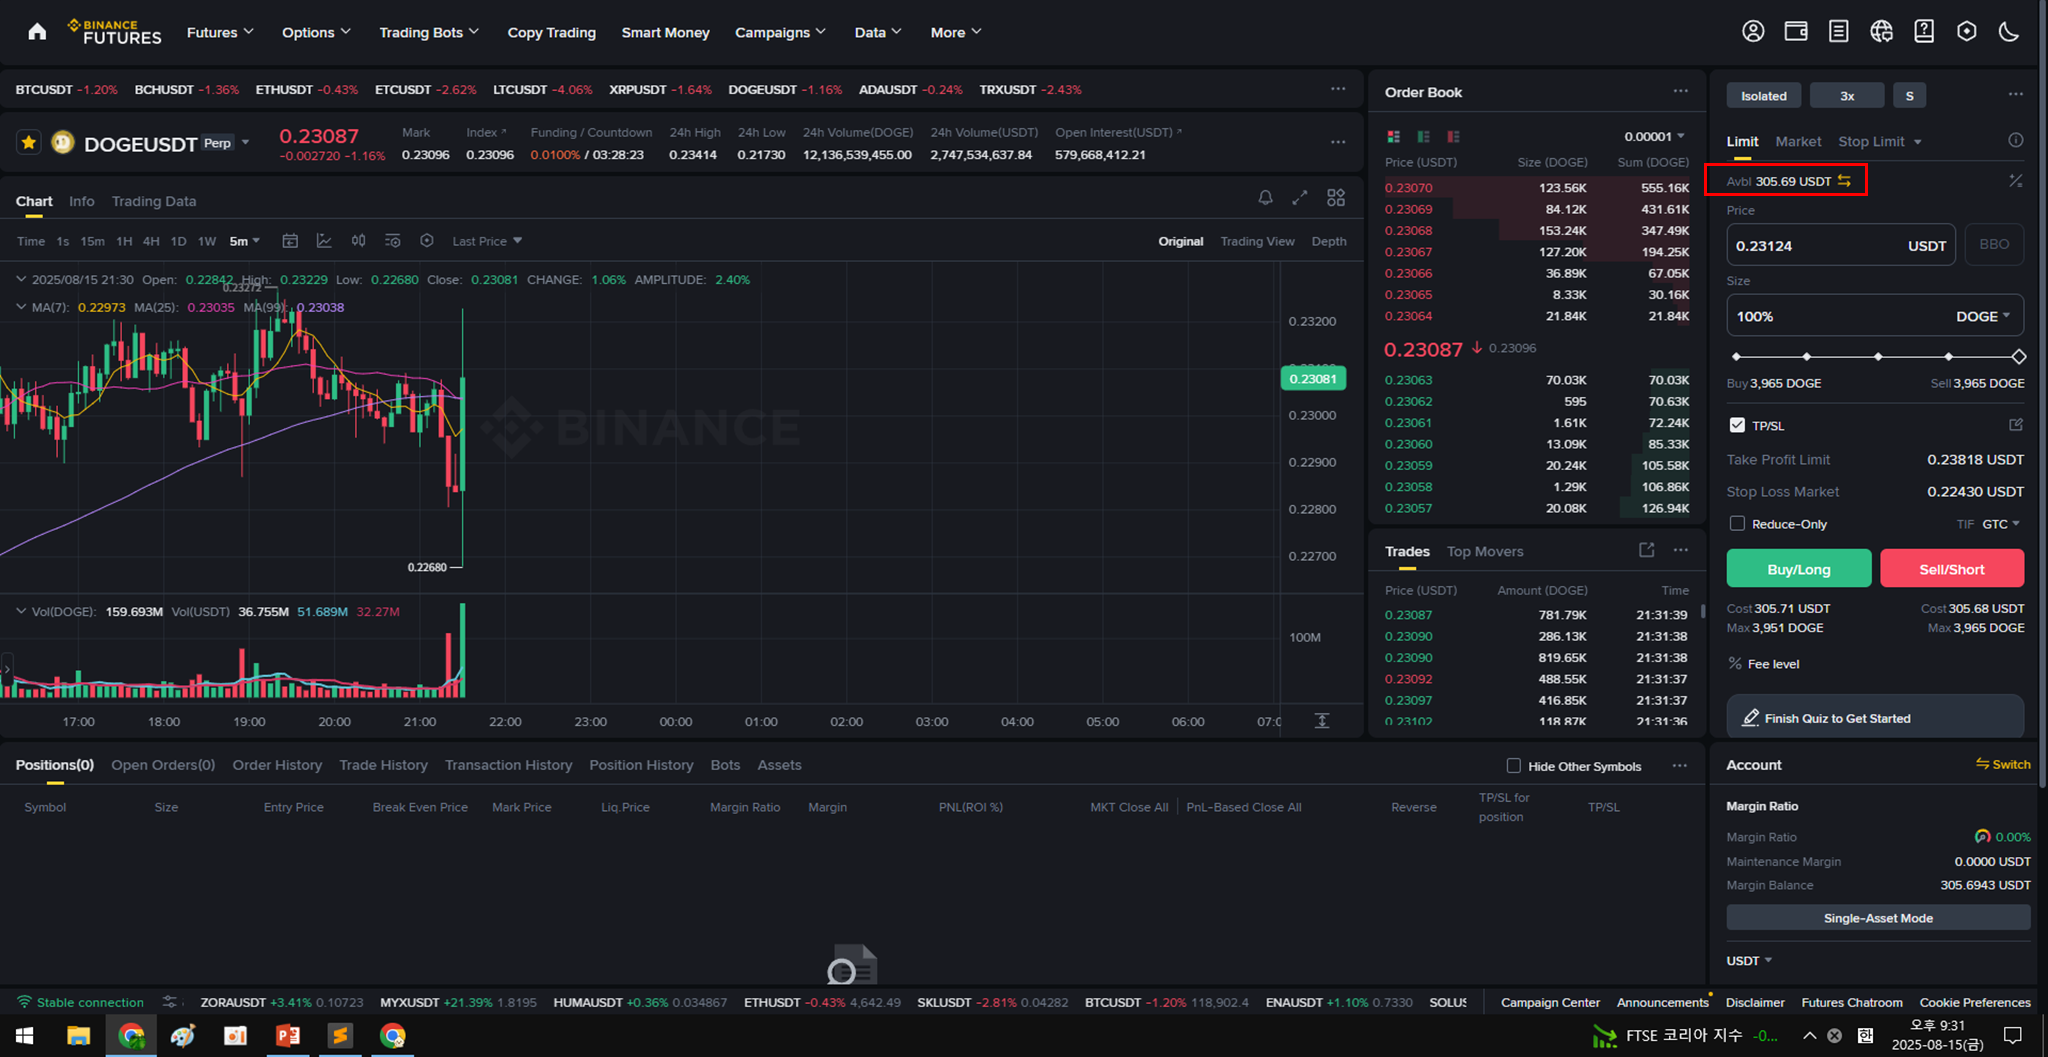This screenshot has width=2048, height=1057.
Task: Edit TP/SL settings with the pencil icon
Action: click(2015, 425)
